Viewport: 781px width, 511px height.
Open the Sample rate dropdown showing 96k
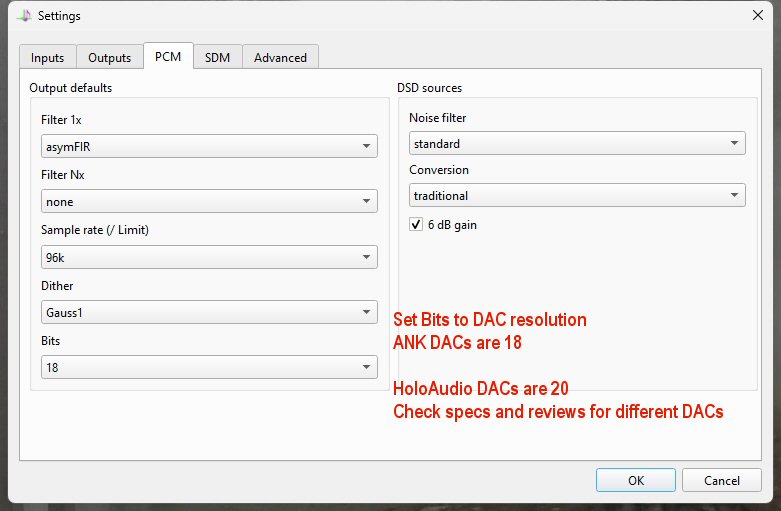pos(209,257)
